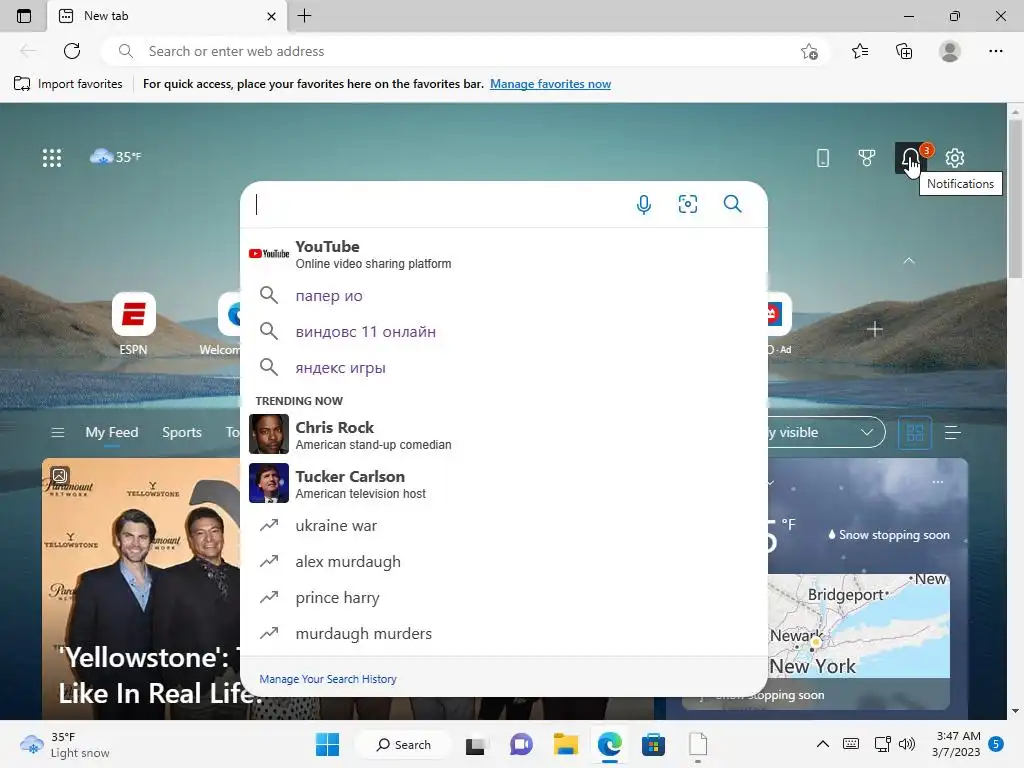Collapse quick links with chevron up
Image resolution: width=1024 pixels, height=768 pixels.
point(908,261)
